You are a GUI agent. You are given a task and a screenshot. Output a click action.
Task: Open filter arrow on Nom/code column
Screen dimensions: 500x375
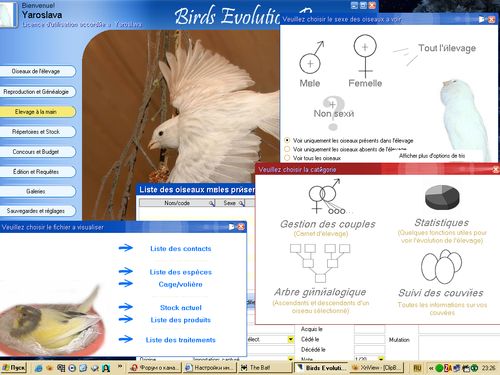coord(212,203)
